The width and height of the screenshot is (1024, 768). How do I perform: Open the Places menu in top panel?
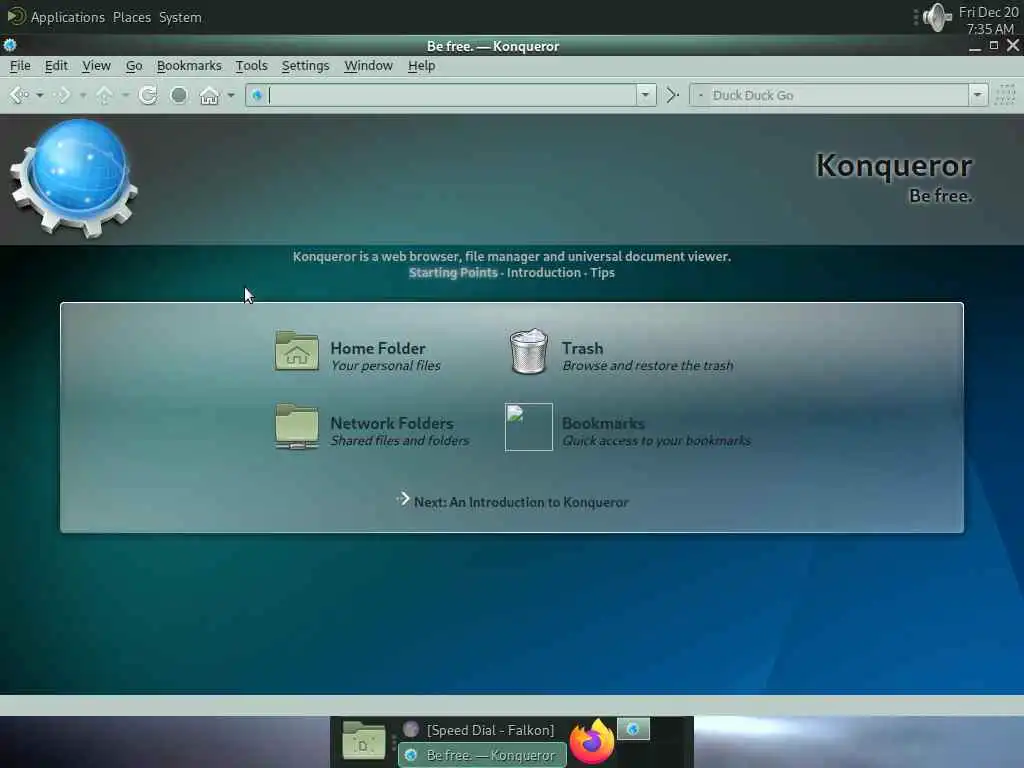click(131, 17)
